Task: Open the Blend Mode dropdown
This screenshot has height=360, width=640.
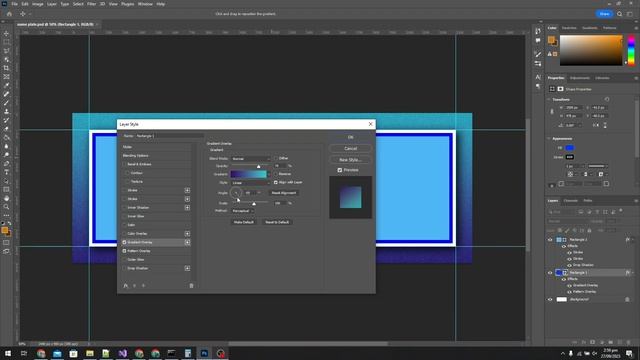Action: pos(251,158)
